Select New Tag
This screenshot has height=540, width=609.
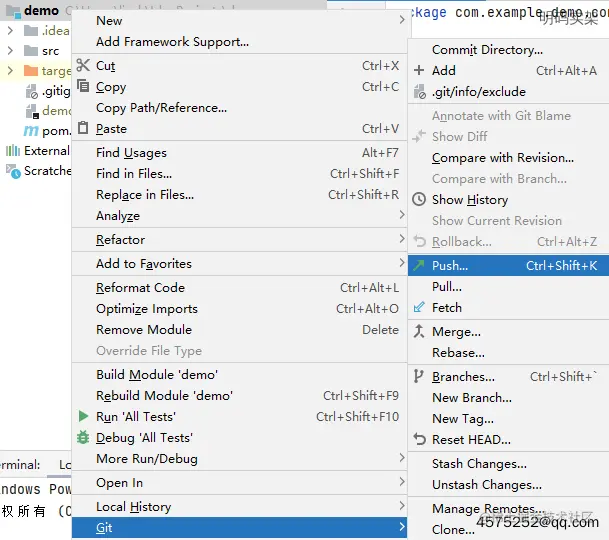[508, 419]
